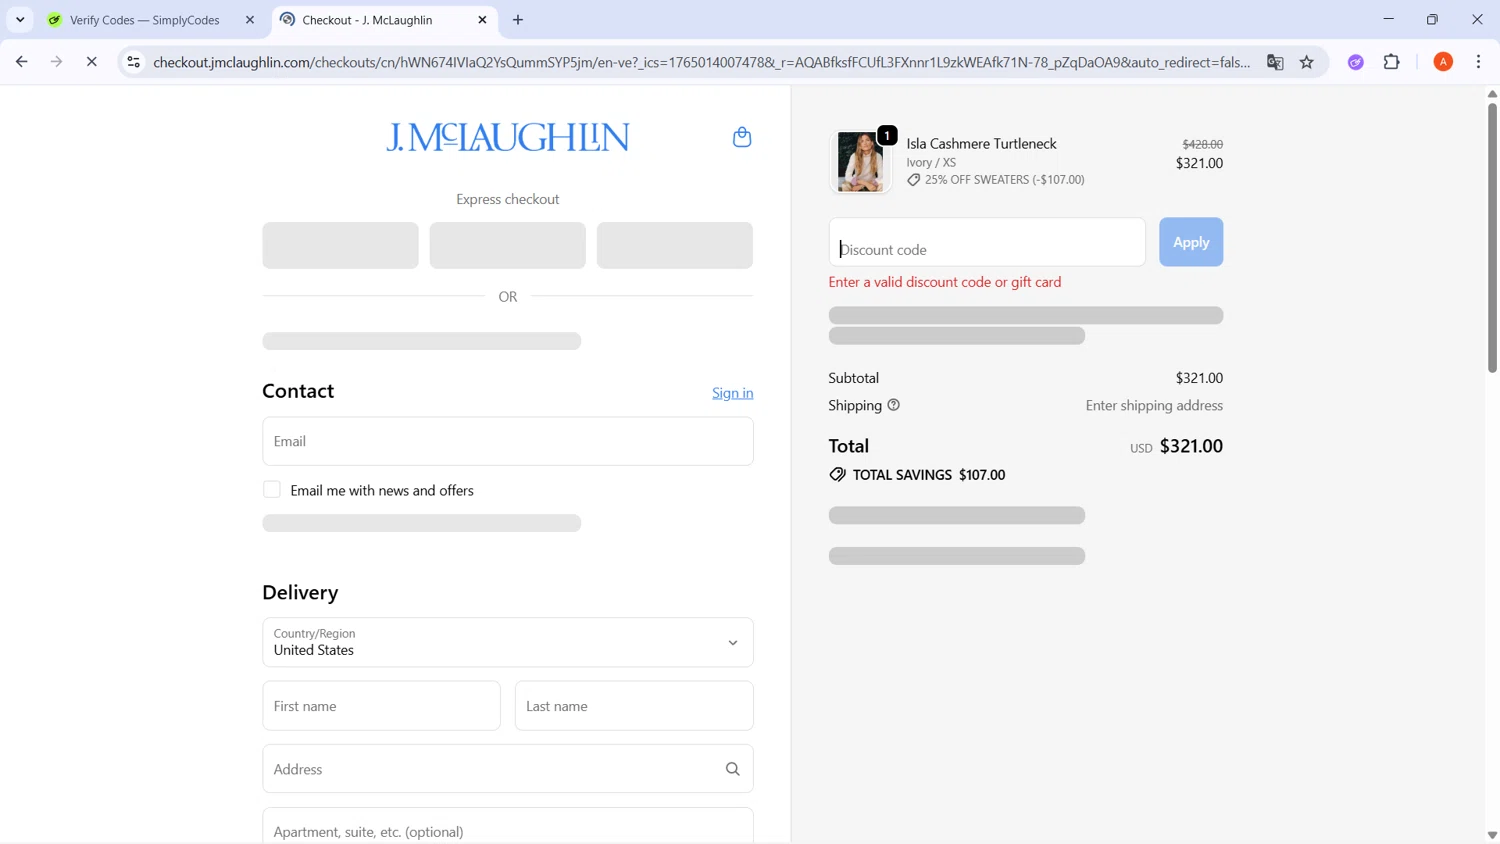Viewport: 1500px width, 844px height.
Task: Focus the Discount code field
Action: (987, 242)
